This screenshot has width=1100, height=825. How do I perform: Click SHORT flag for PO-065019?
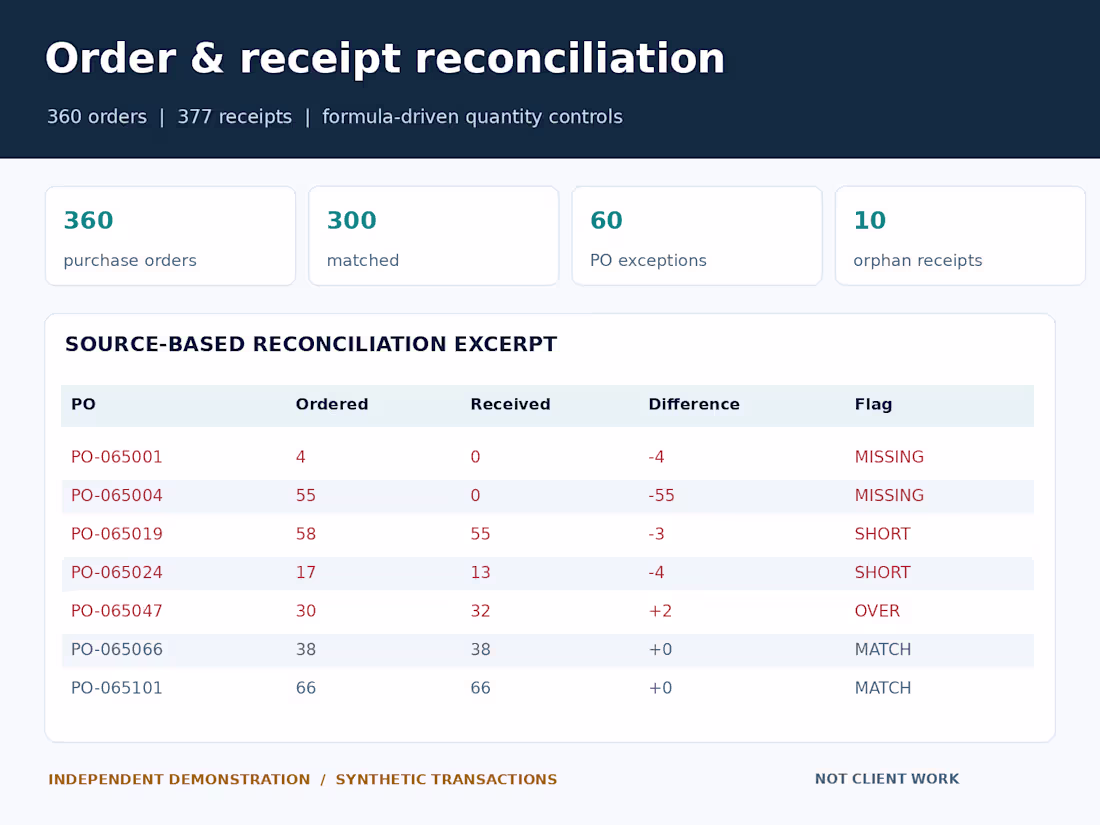(x=883, y=534)
